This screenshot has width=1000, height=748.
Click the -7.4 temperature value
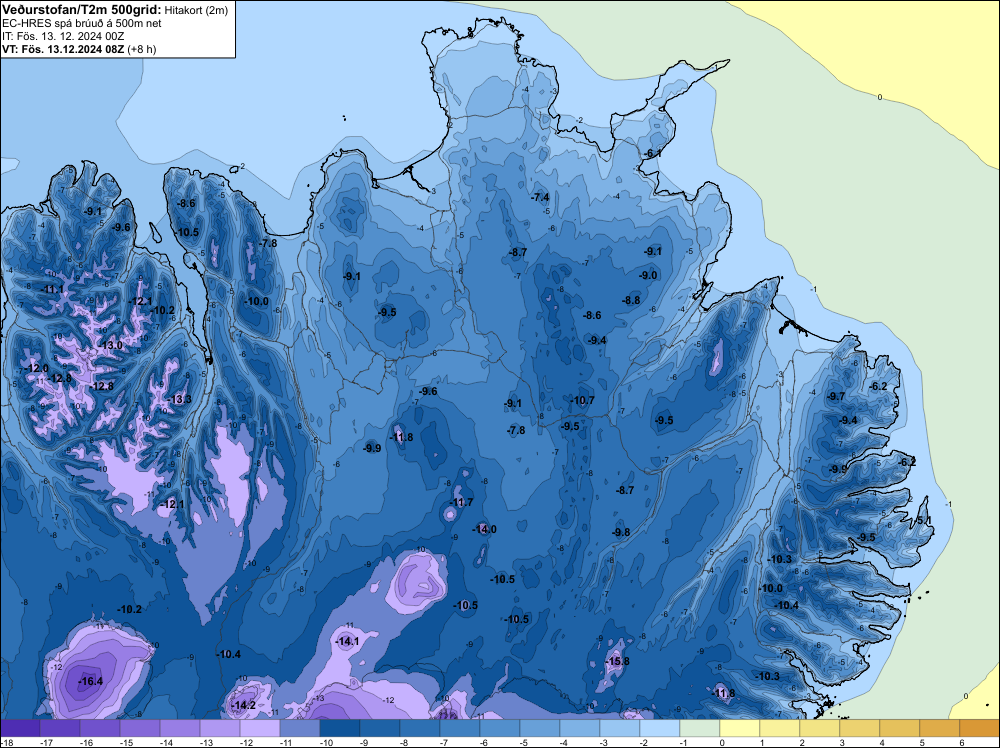(540, 197)
